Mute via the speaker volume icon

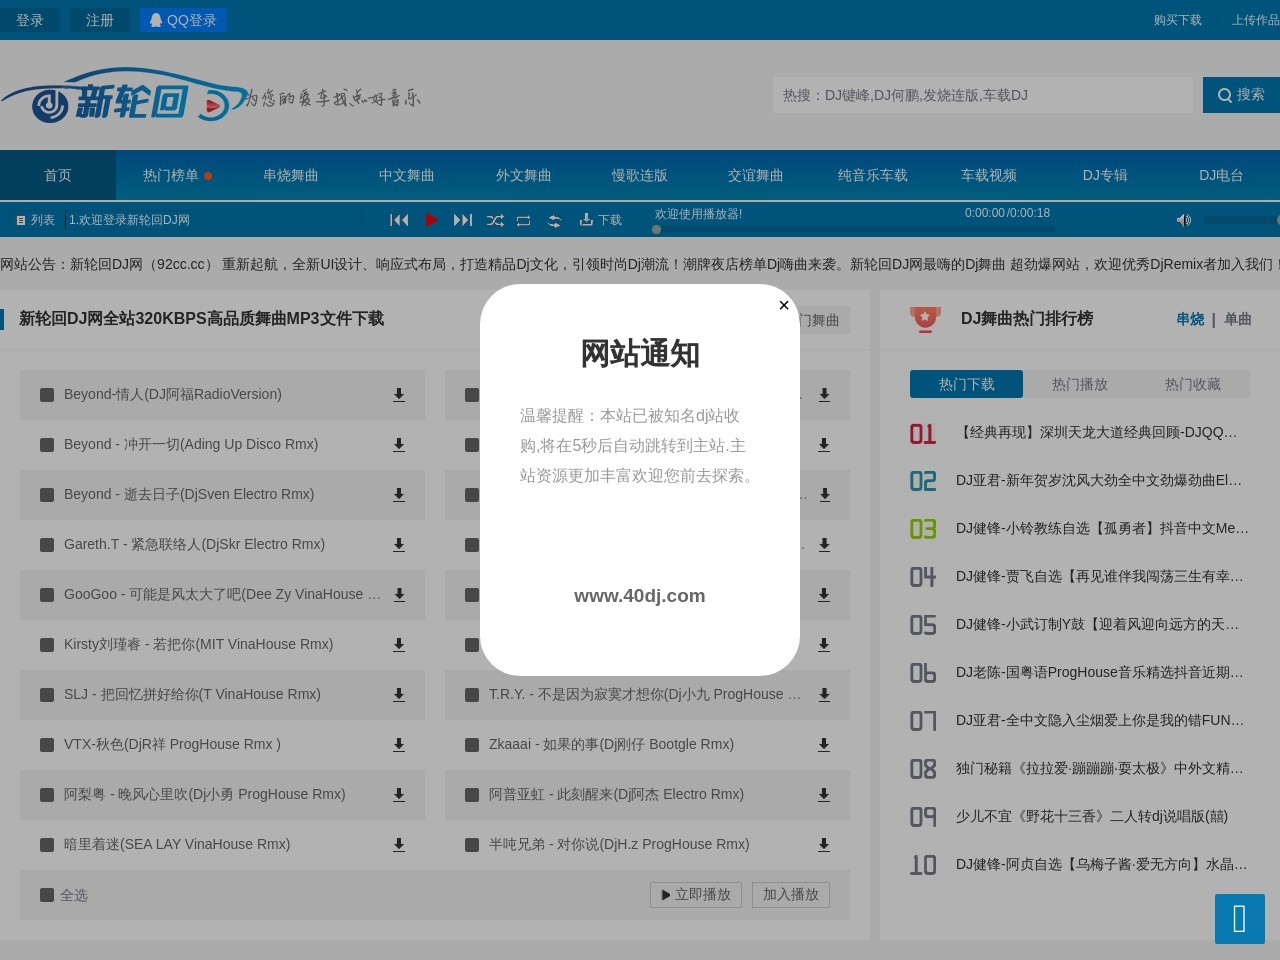point(1184,220)
